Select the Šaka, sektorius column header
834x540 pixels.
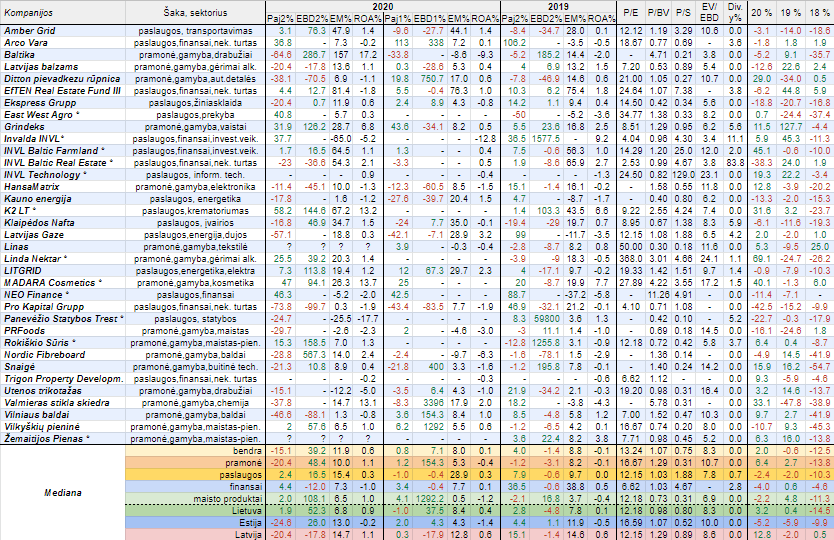click(x=195, y=12)
